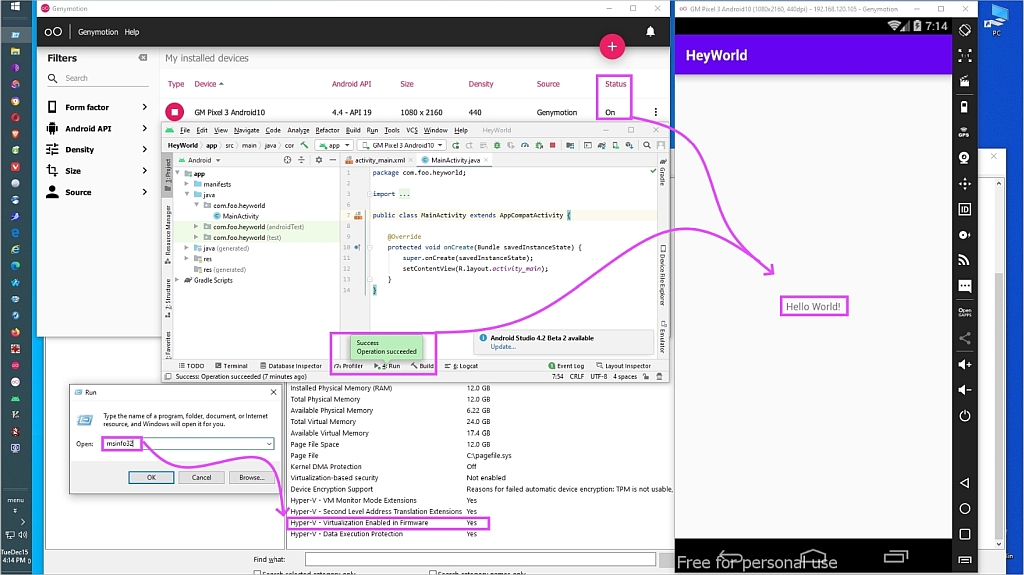Viewport: 1024px width, 575px height.
Task: Expand the Density filter
Action: tap(144, 150)
